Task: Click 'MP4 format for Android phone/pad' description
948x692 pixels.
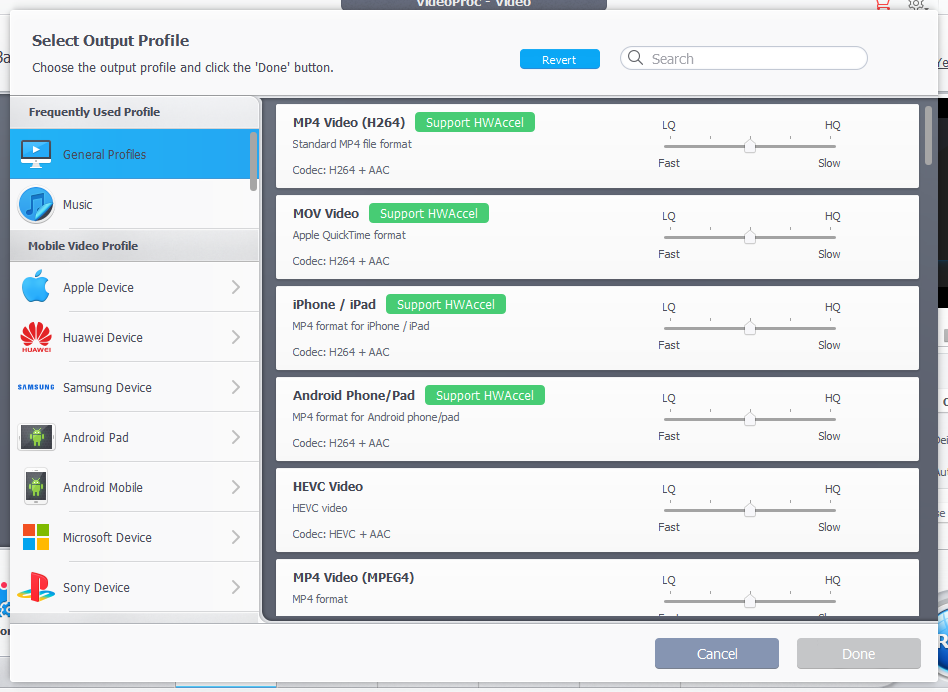Action: pos(375,417)
